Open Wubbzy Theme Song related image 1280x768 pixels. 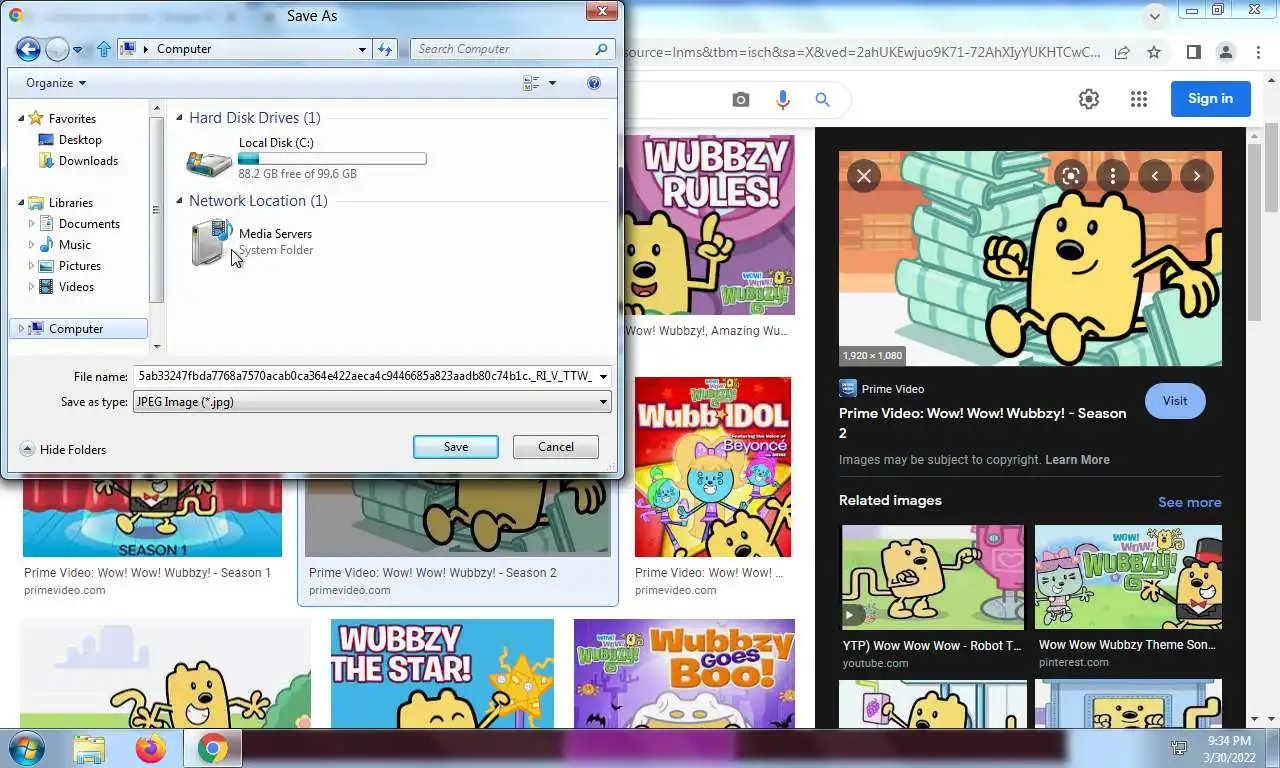coord(1128,578)
